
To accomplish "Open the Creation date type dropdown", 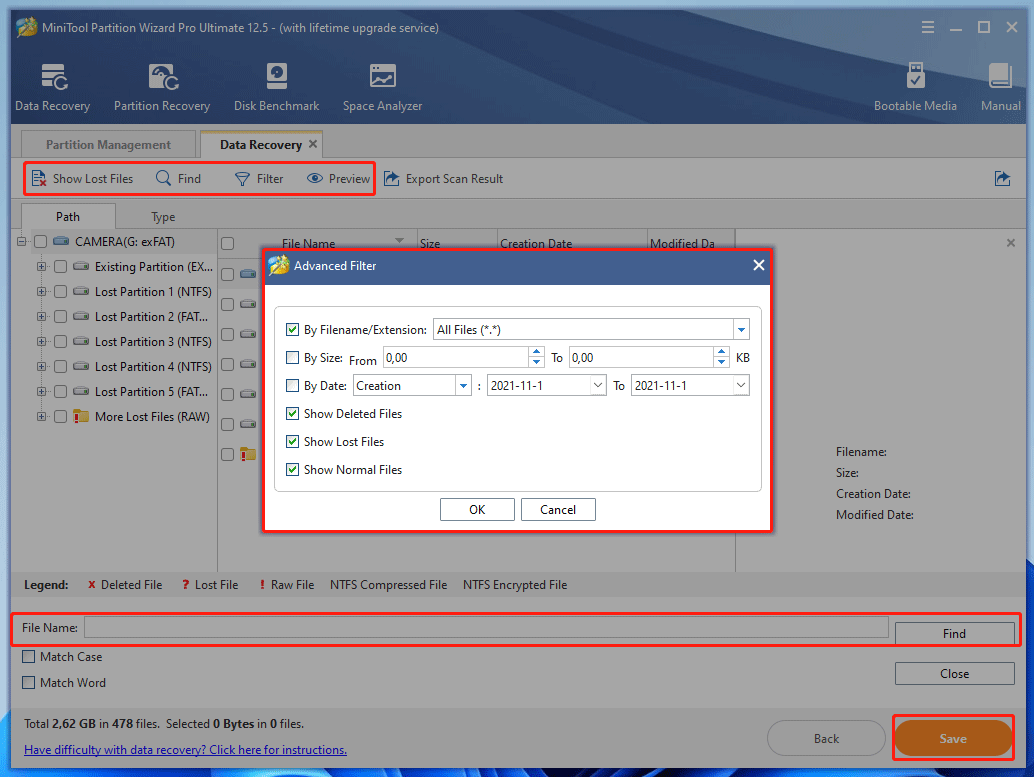I will tap(463, 385).
